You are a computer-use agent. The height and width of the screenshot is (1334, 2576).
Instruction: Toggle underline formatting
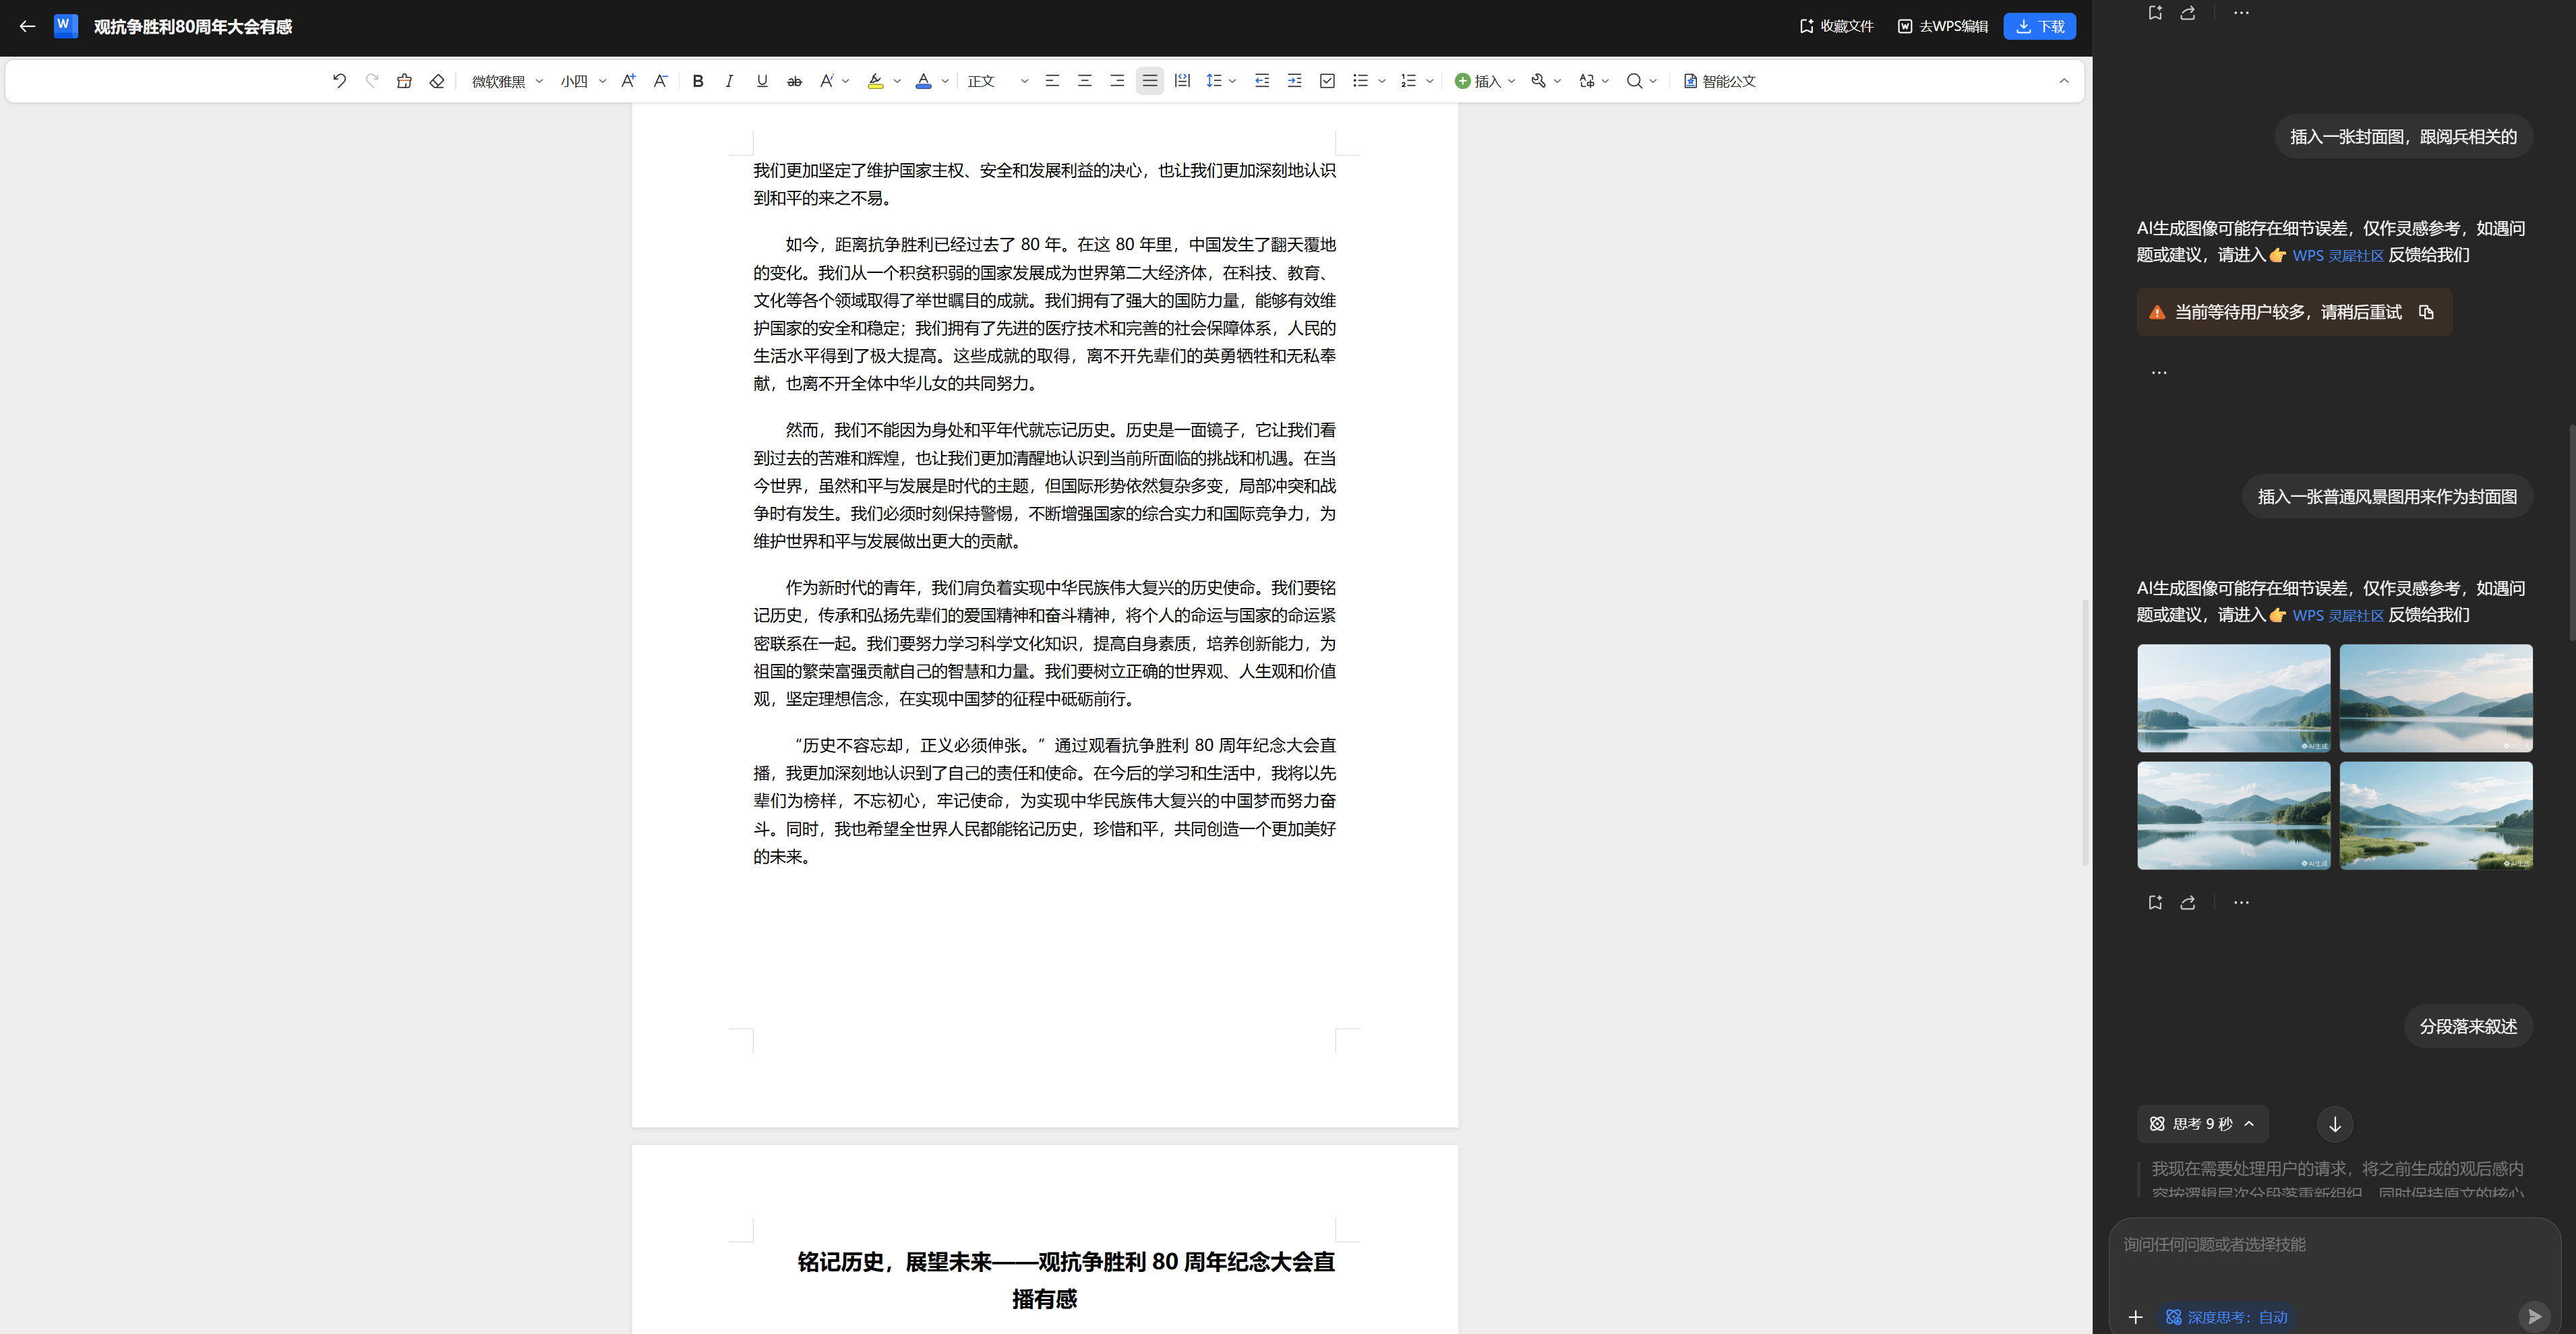(x=761, y=81)
